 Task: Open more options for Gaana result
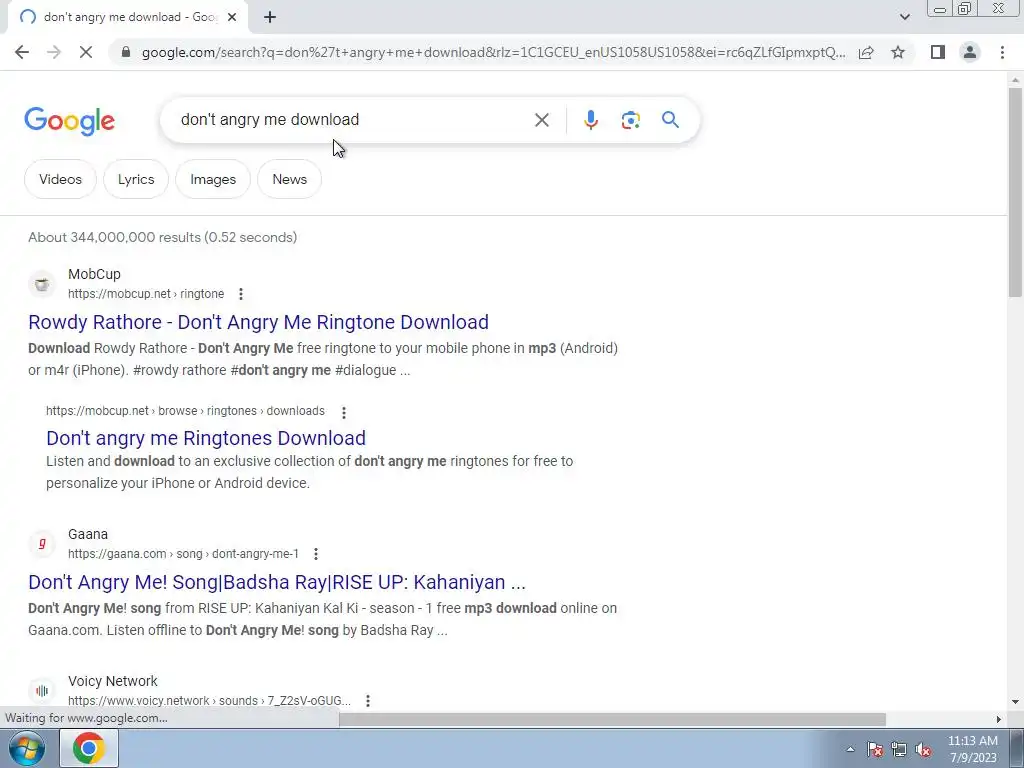(x=315, y=554)
